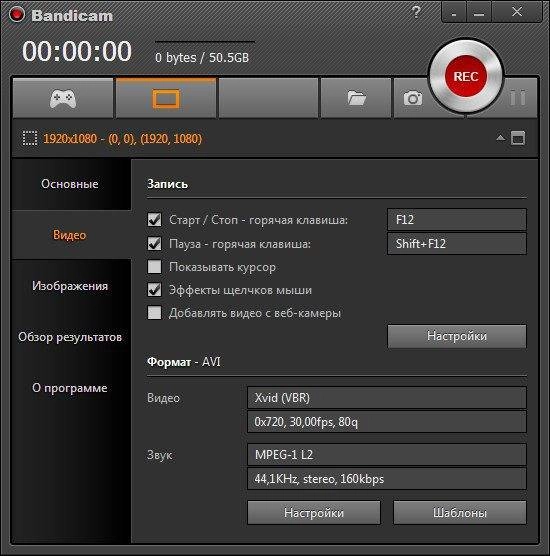Click the disk usage progress bar
The width and height of the screenshot is (550, 556).
[x=205, y=42]
